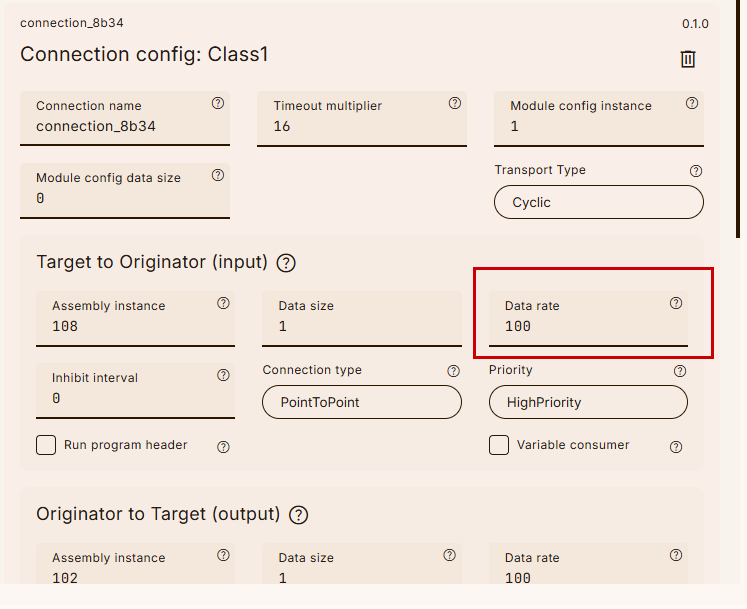Open Transport Type help icon

tap(696, 171)
